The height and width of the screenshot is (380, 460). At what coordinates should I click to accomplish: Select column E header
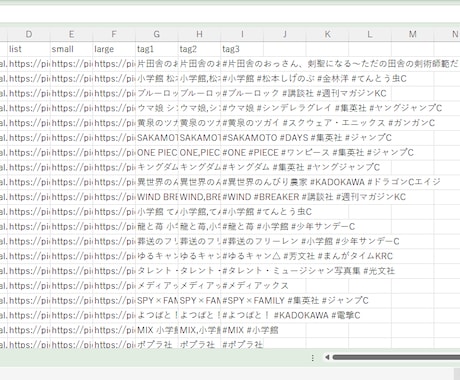pos(72,34)
